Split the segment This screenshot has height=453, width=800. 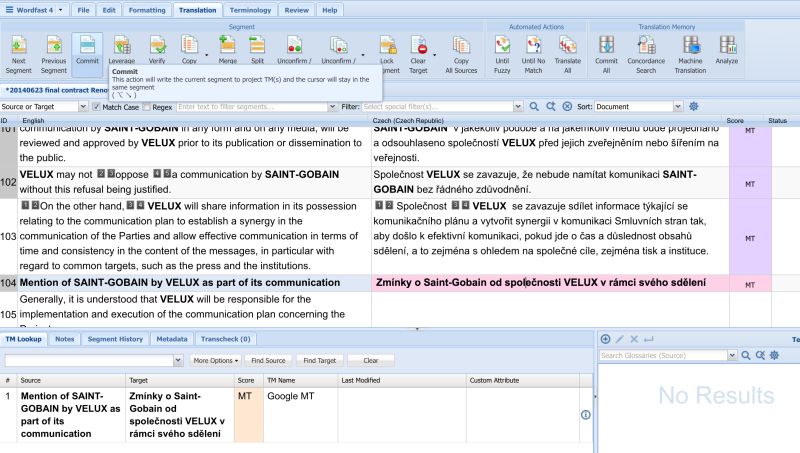pyautogui.click(x=258, y=50)
